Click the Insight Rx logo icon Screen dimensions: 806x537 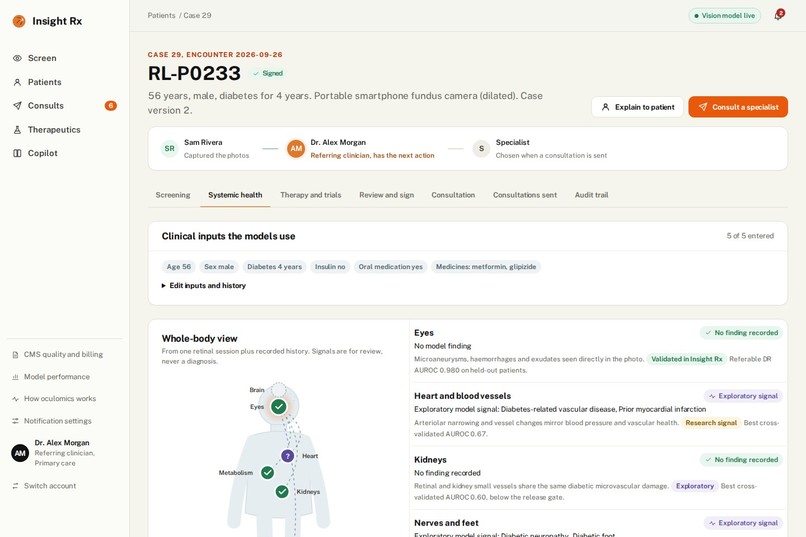pos(19,21)
